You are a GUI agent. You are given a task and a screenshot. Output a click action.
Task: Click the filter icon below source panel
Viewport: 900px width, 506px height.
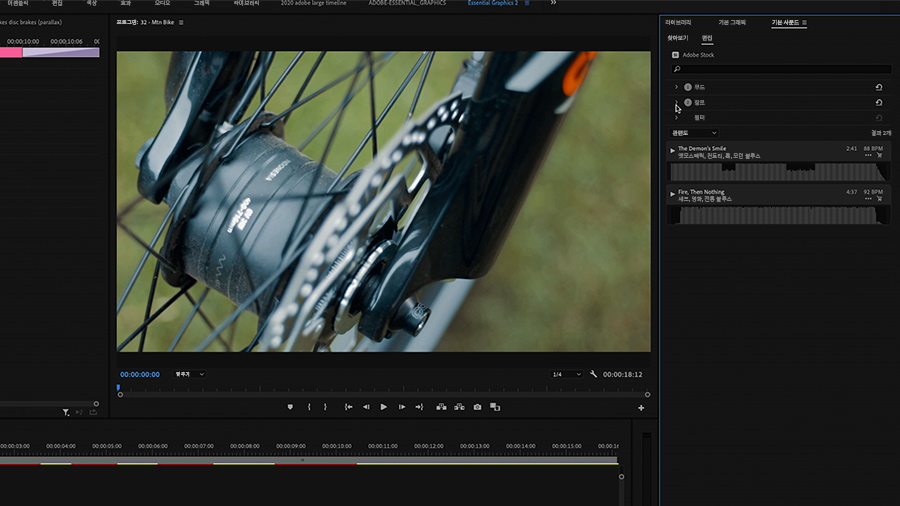(x=65, y=412)
